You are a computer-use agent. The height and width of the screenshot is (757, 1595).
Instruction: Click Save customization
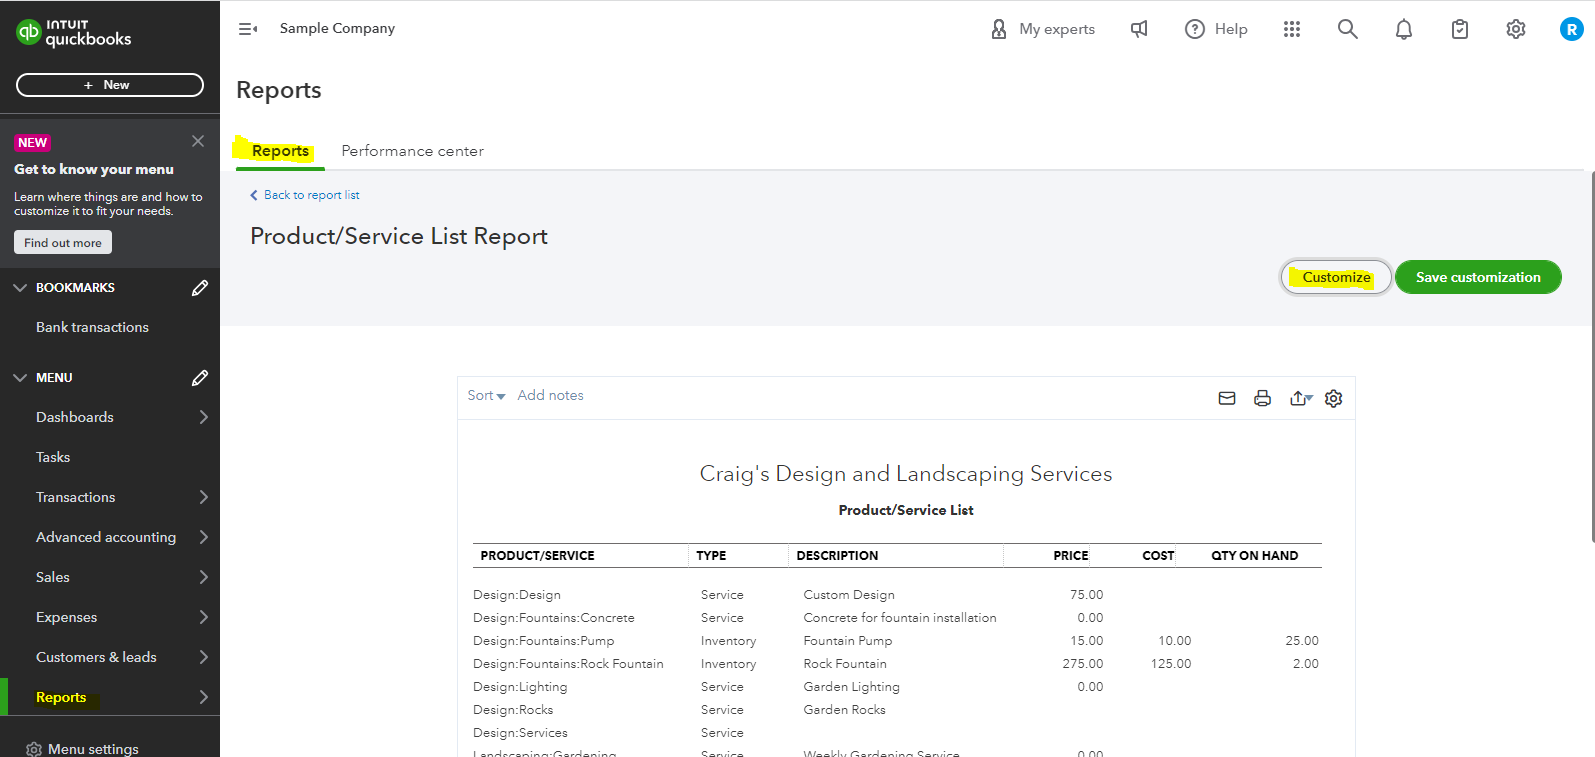[x=1478, y=277]
